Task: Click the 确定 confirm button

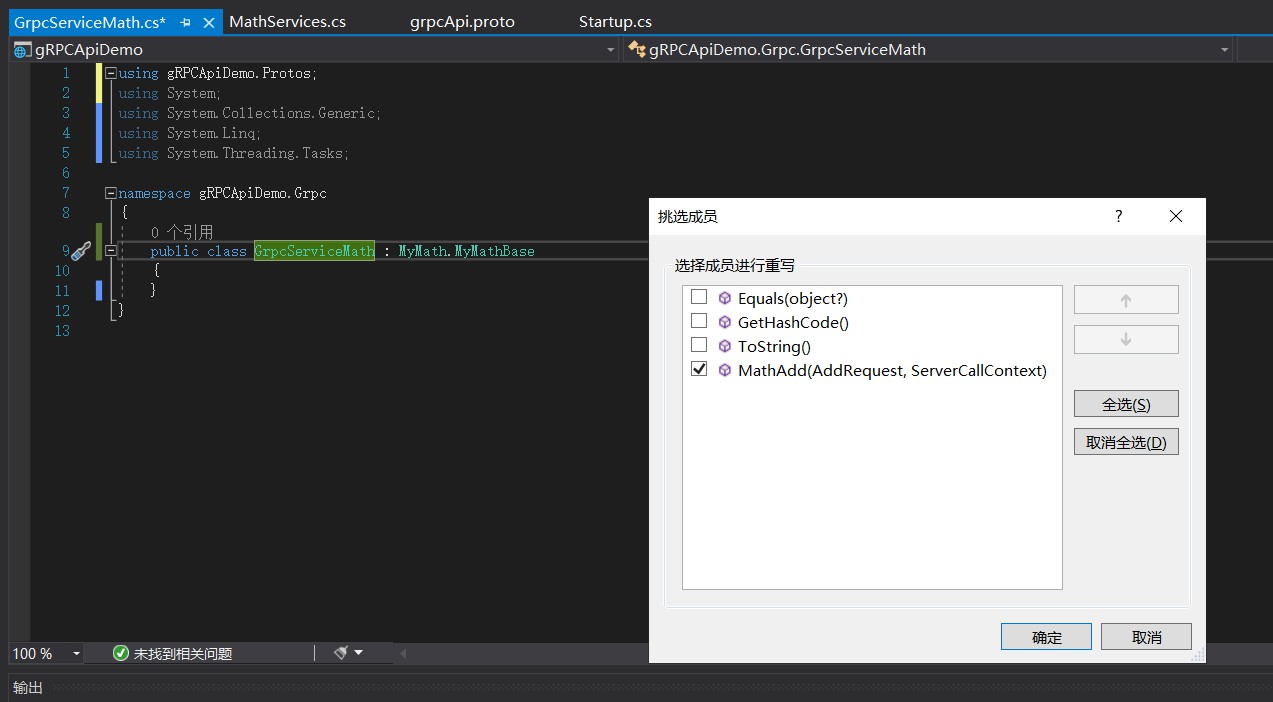Action: click(1046, 637)
